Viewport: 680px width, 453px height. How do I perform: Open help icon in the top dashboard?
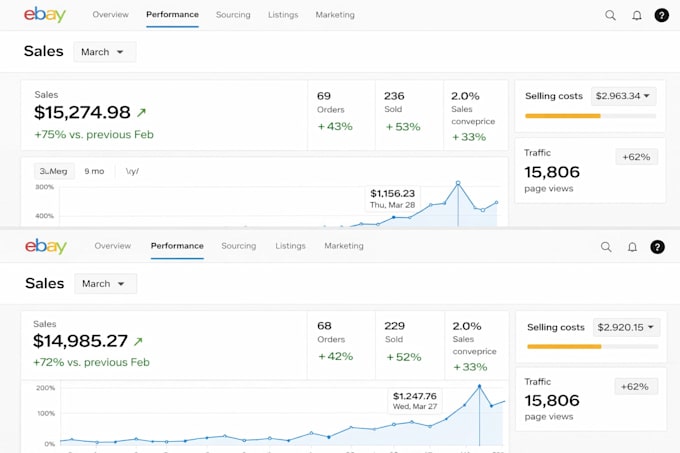click(x=661, y=15)
